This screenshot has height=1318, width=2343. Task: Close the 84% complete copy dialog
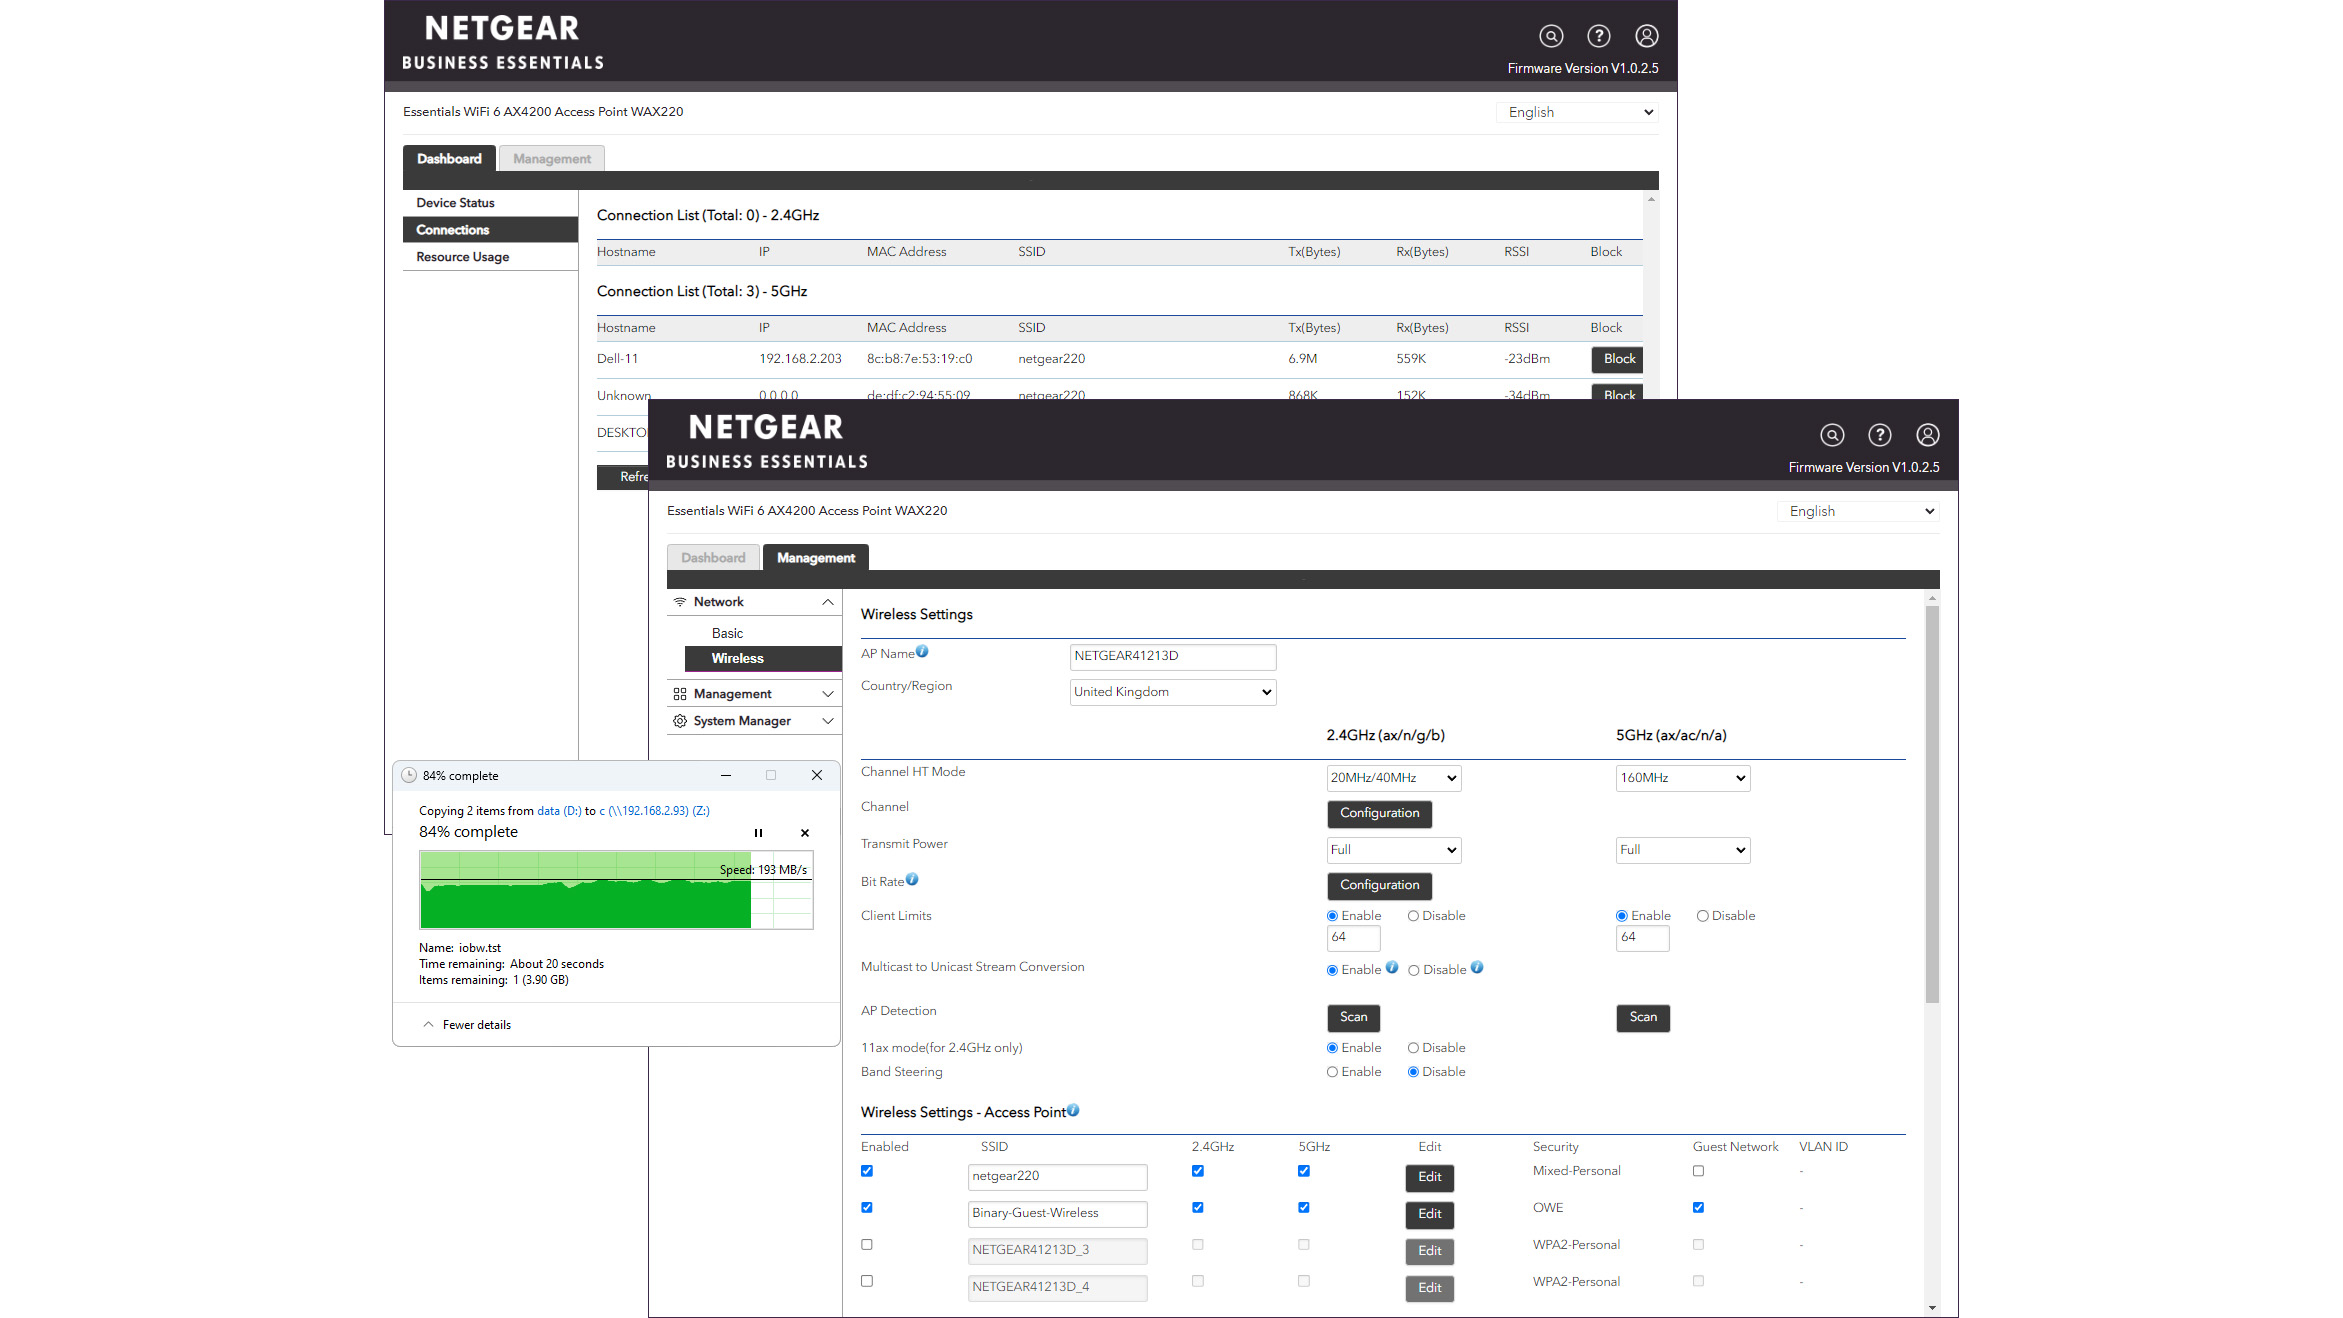[x=817, y=775]
